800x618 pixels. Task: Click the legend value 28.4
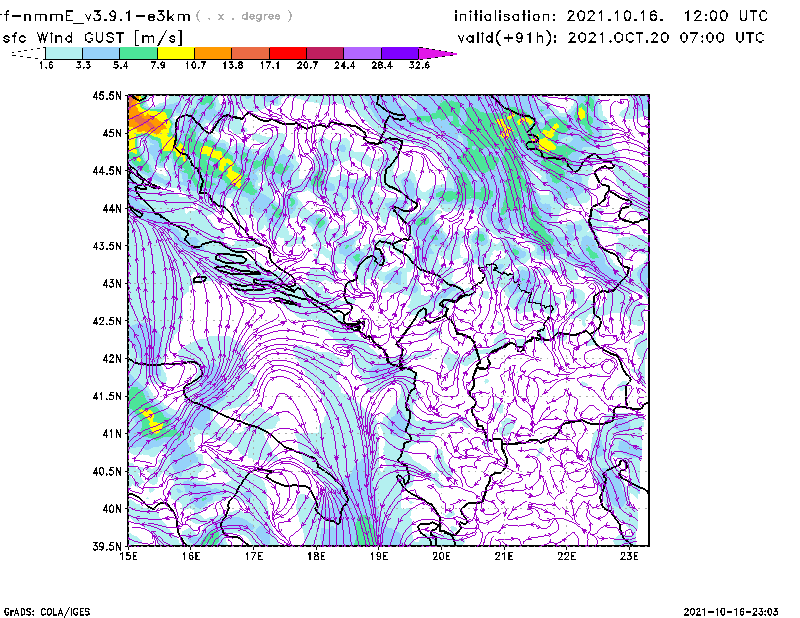[x=382, y=65]
